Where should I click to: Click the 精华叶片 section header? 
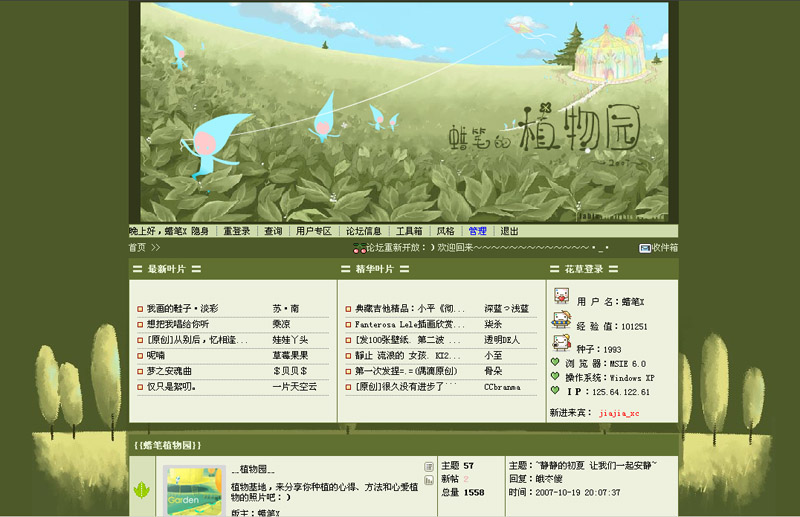coord(375,269)
